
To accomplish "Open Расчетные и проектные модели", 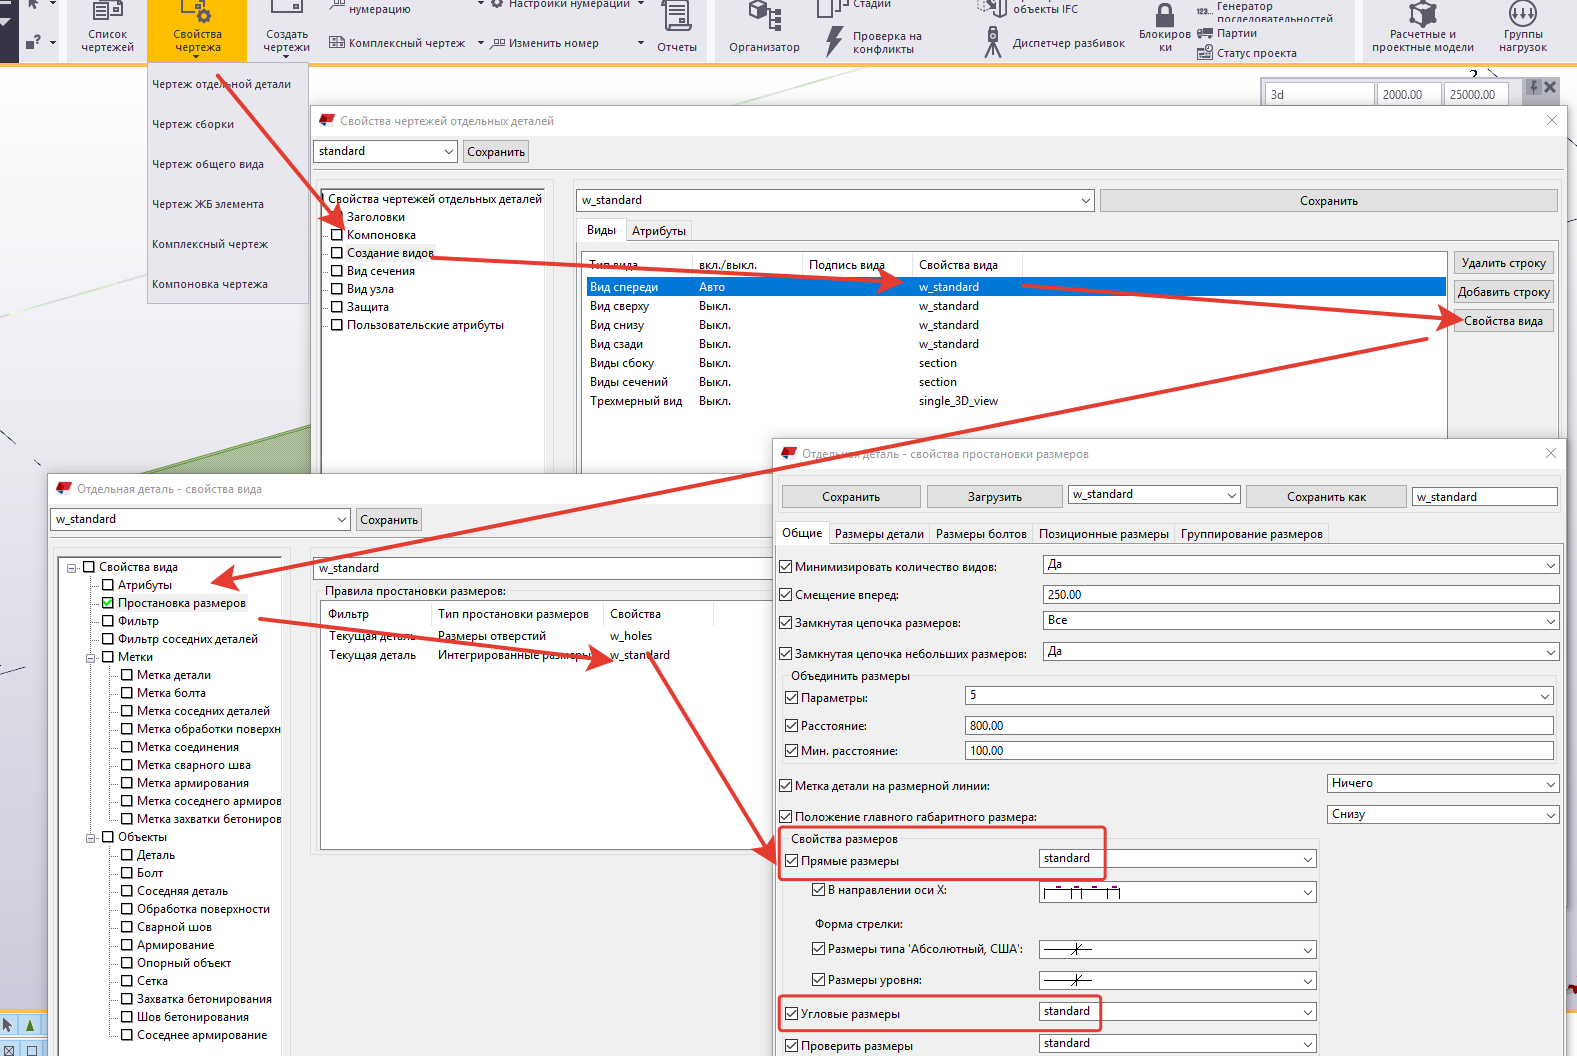I will click(x=1422, y=28).
